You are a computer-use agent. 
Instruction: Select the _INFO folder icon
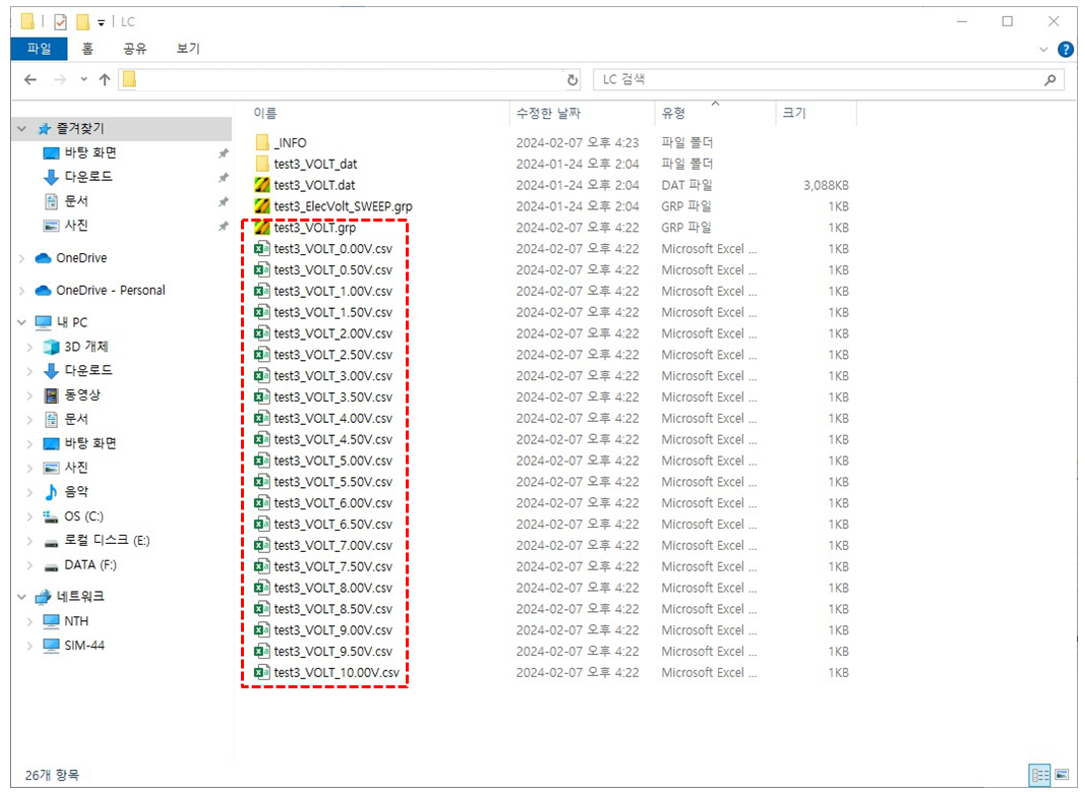[x=263, y=143]
